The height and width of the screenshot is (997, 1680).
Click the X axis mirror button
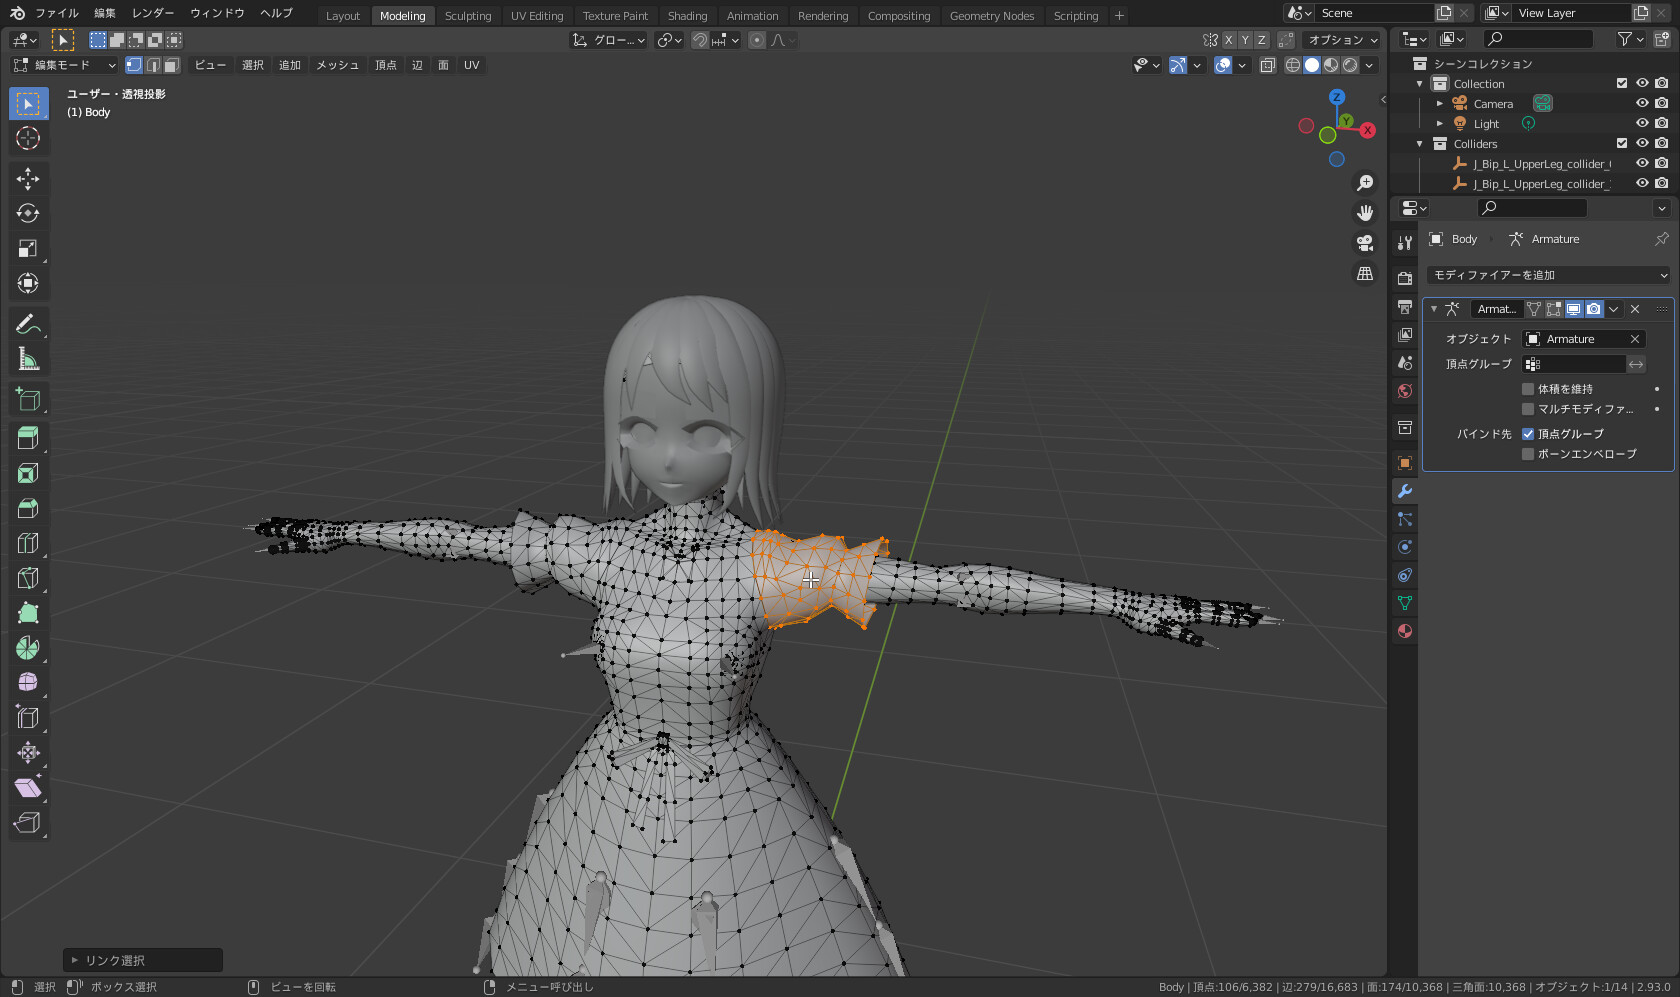point(1229,40)
